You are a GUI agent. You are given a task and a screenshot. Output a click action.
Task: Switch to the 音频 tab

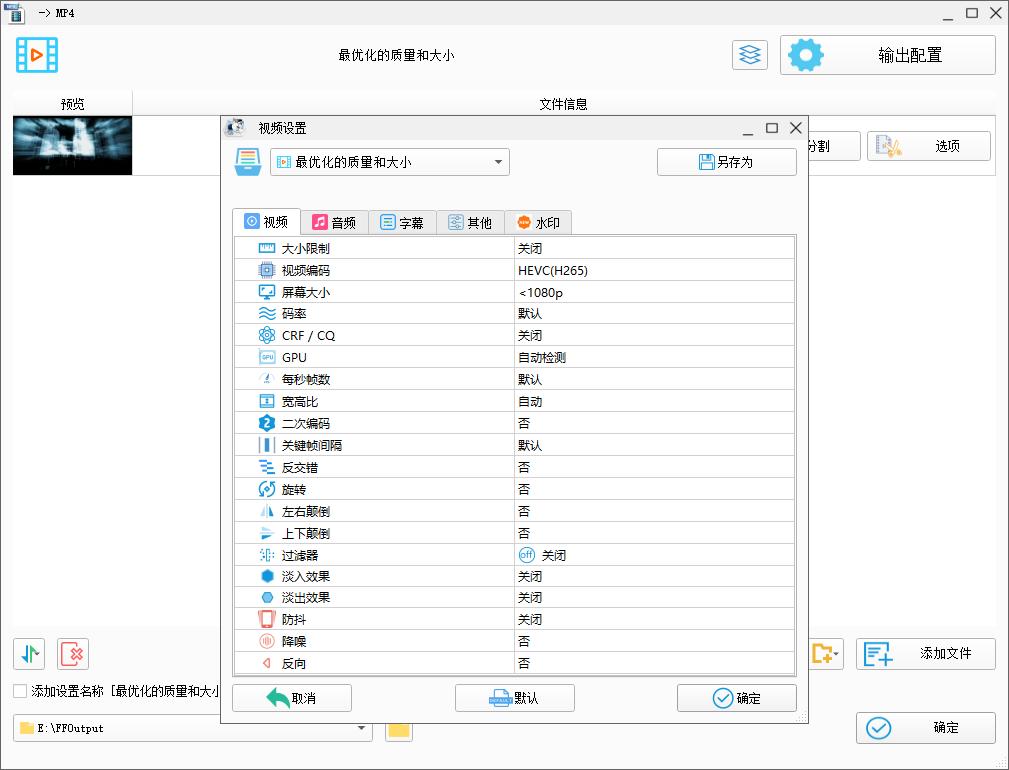335,222
